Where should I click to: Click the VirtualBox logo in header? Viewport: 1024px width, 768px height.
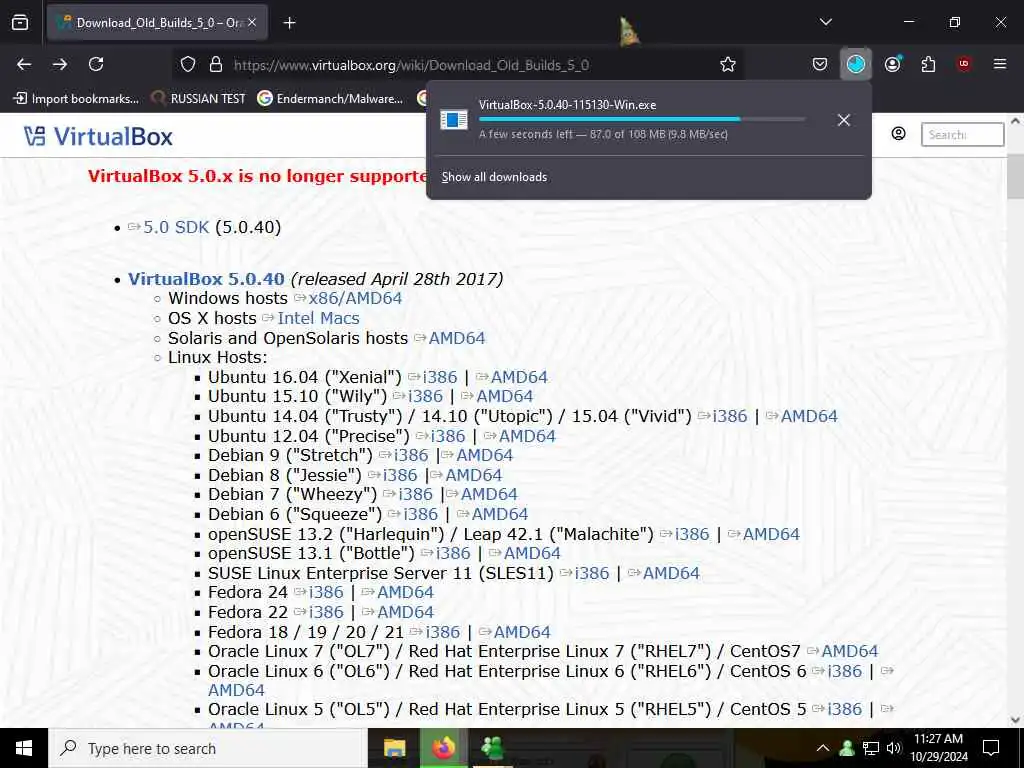[x=98, y=136]
